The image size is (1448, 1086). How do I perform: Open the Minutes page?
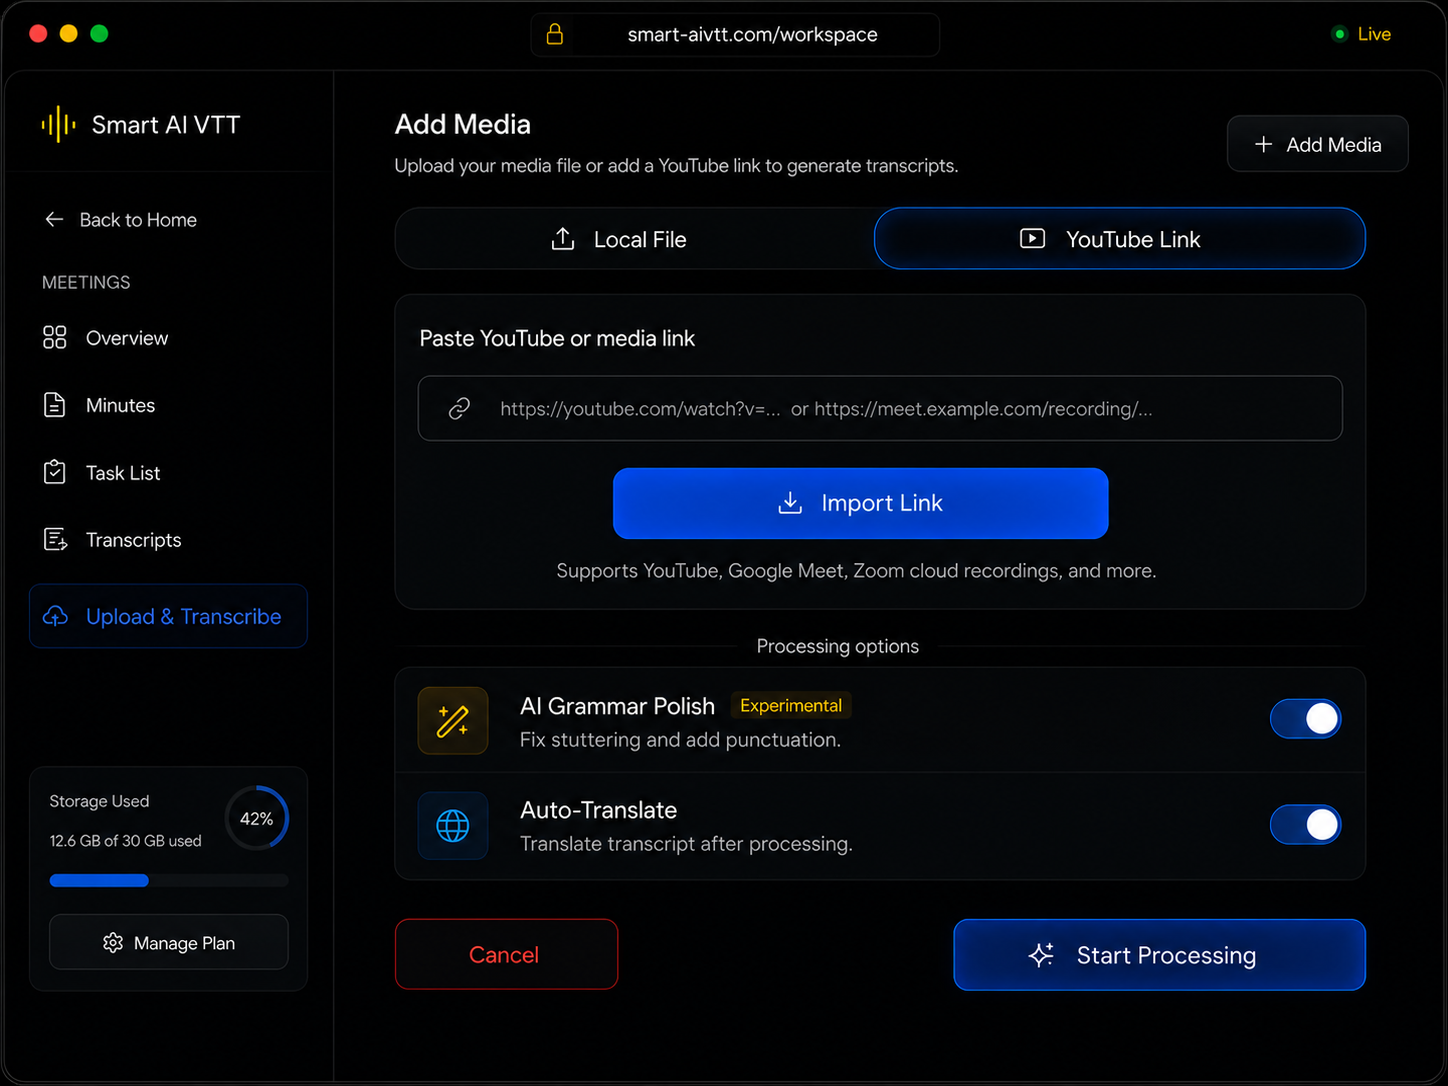(x=168, y=405)
